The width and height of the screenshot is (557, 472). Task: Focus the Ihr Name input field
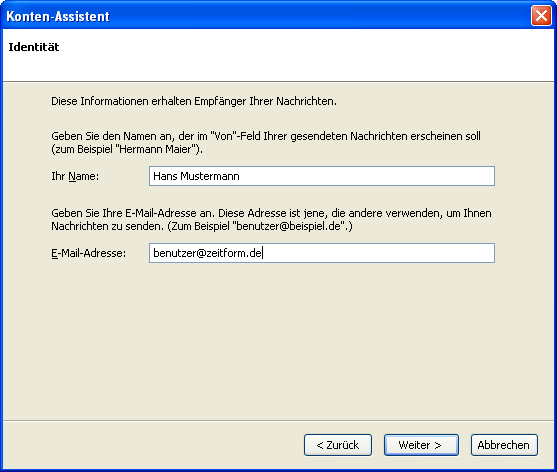322,176
